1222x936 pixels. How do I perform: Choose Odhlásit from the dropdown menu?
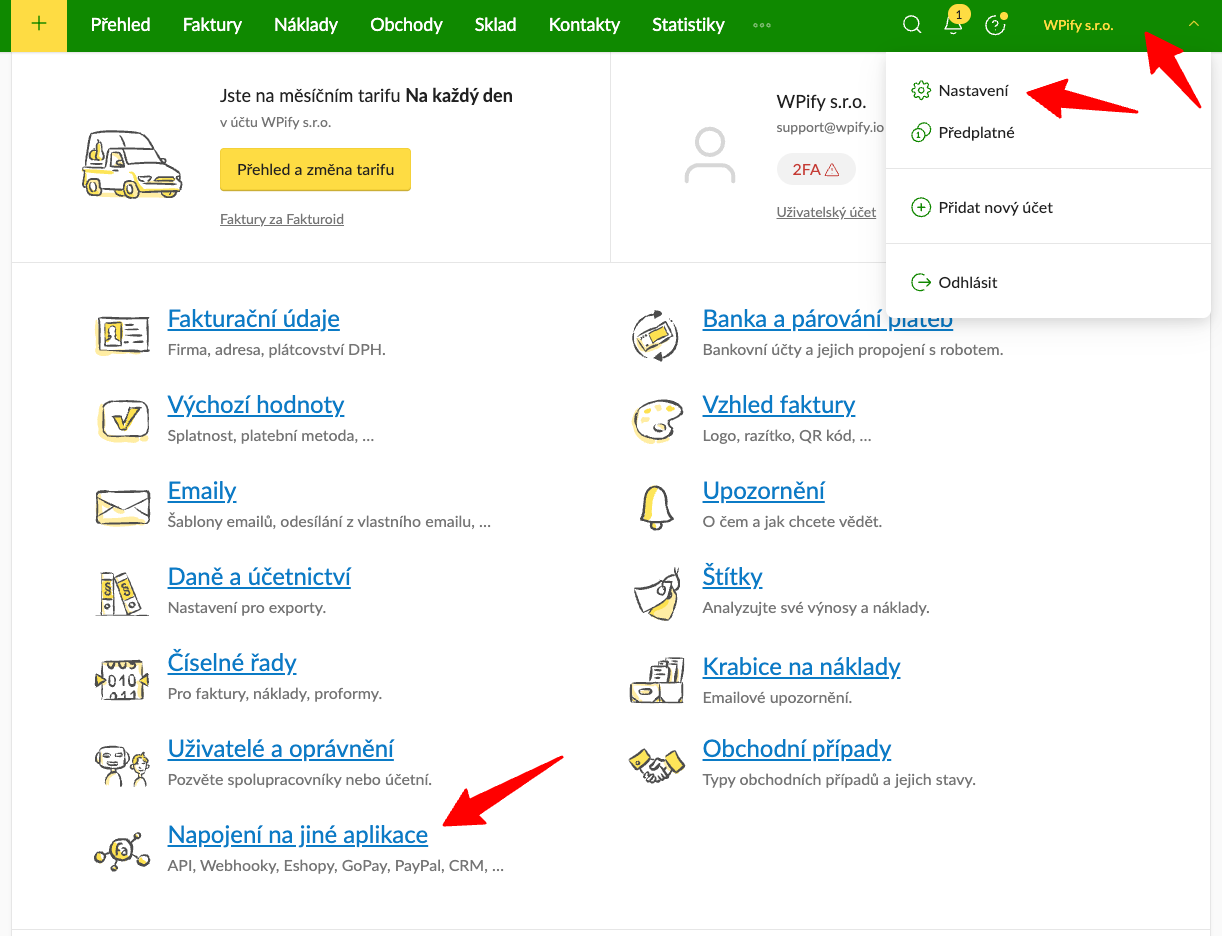967,283
